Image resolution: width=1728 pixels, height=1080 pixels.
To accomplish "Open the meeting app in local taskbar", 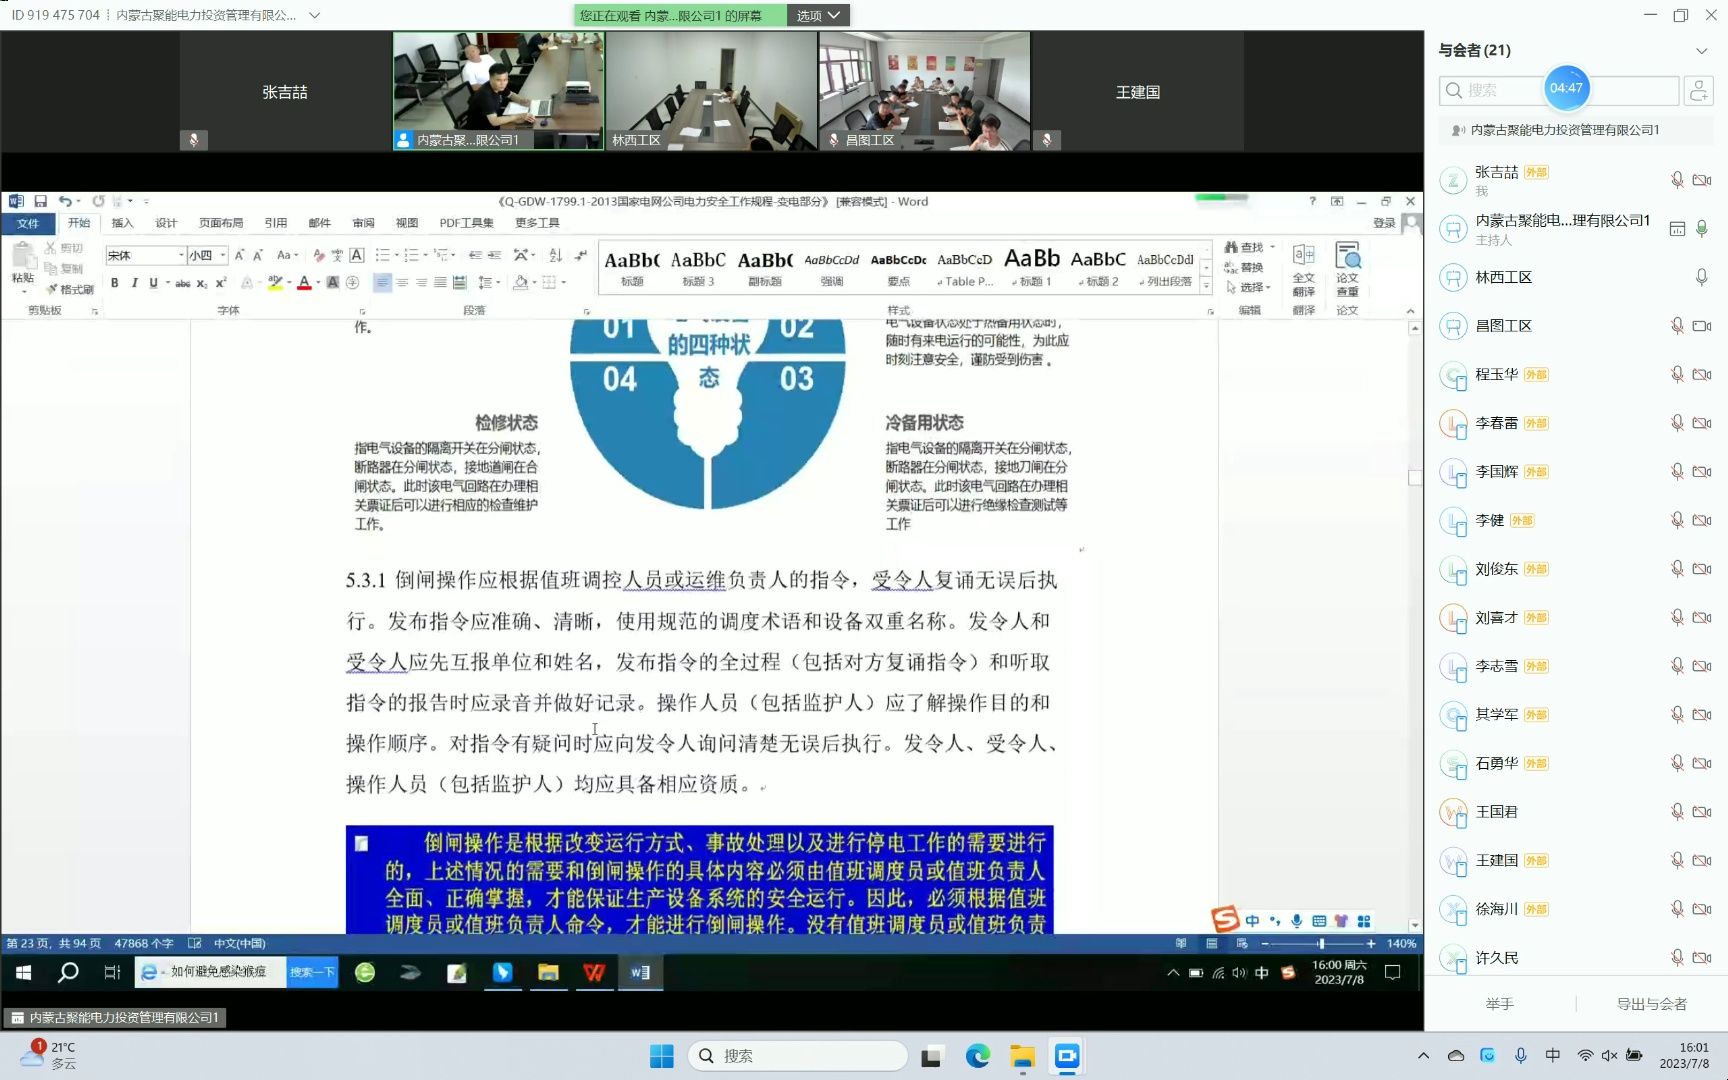I will click(1067, 1056).
